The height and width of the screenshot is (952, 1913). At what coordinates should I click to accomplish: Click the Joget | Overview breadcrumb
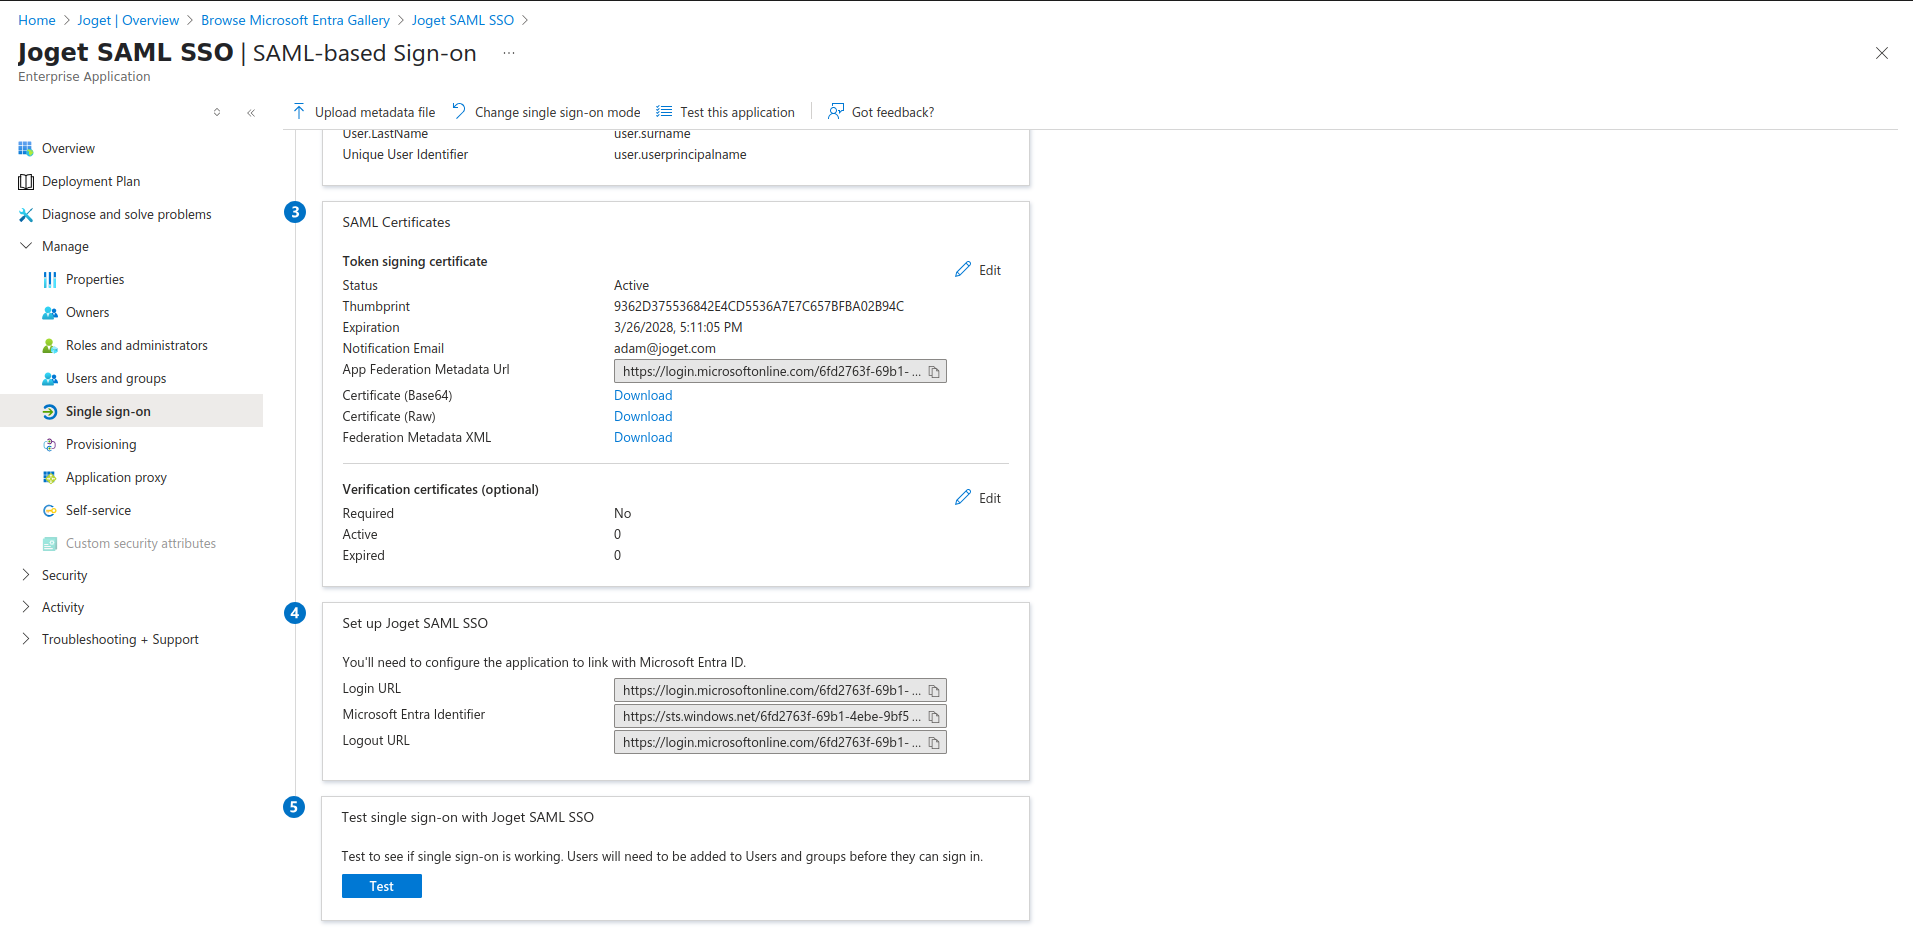[x=128, y=20]
